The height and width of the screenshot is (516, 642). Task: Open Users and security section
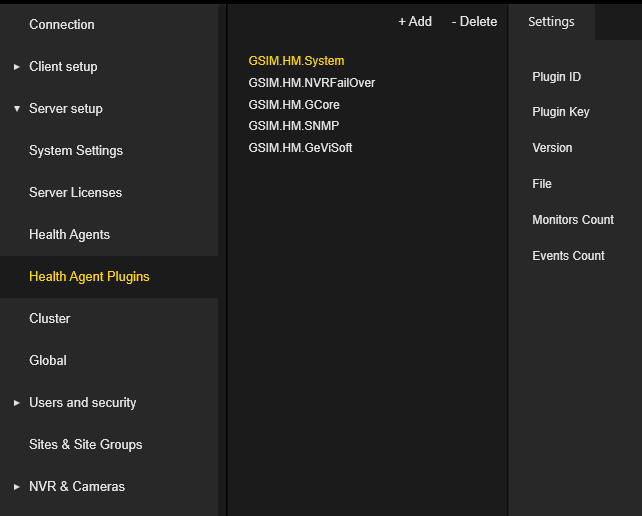[x=83, y=403]
